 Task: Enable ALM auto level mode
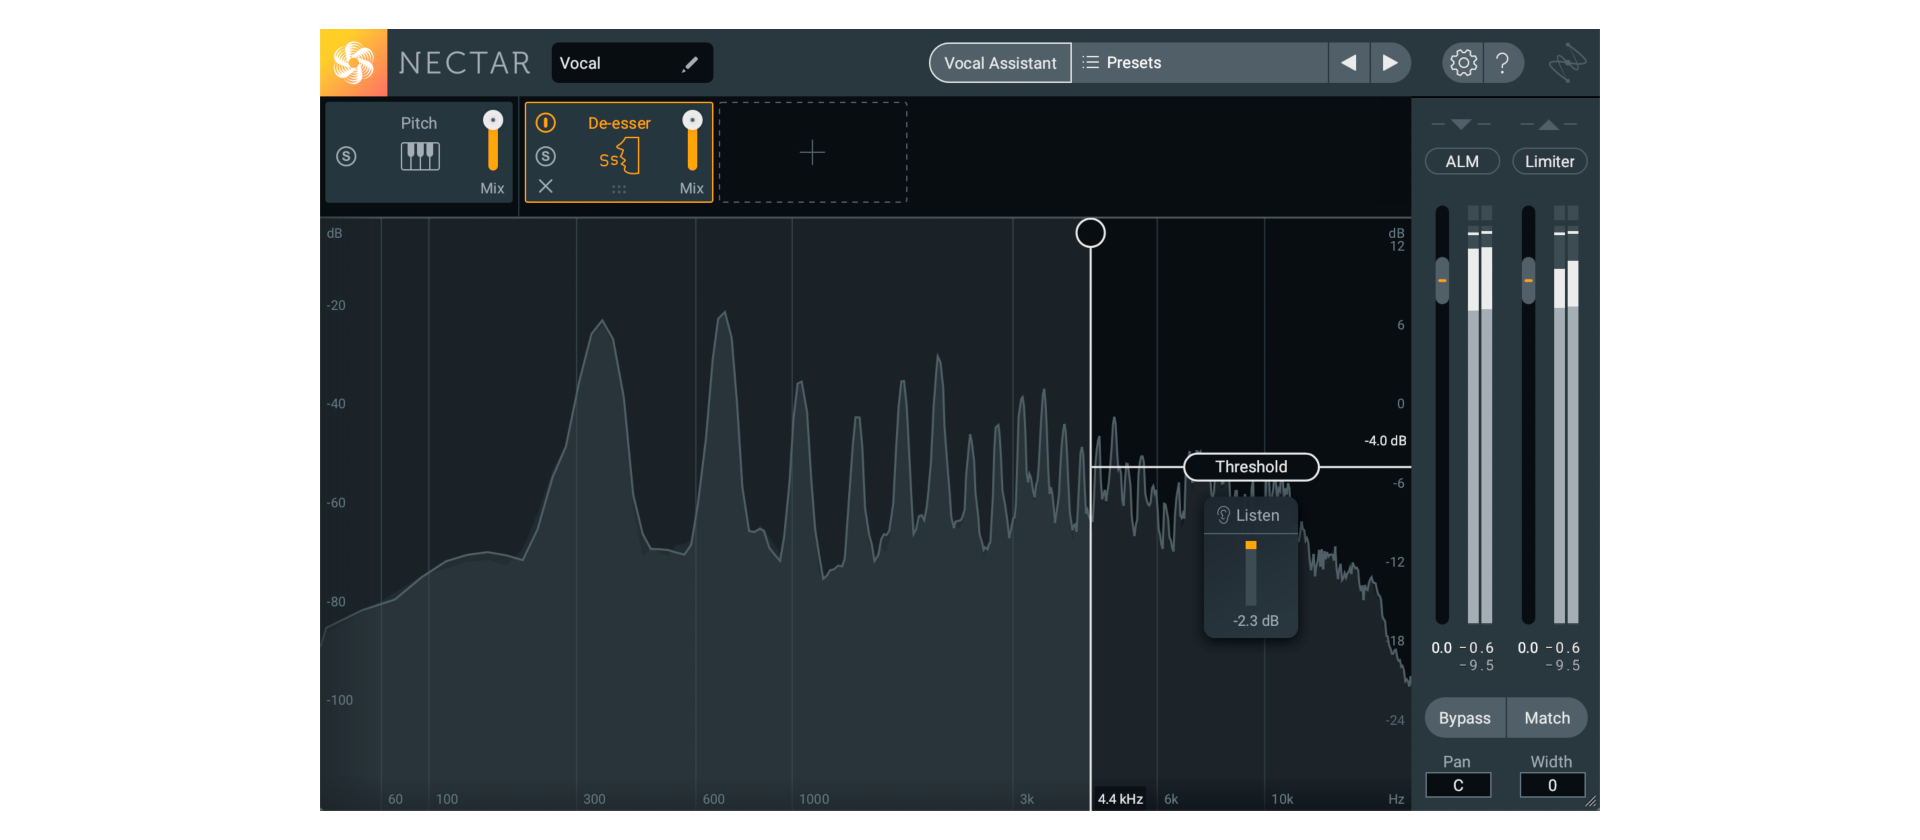[1462, 161]
